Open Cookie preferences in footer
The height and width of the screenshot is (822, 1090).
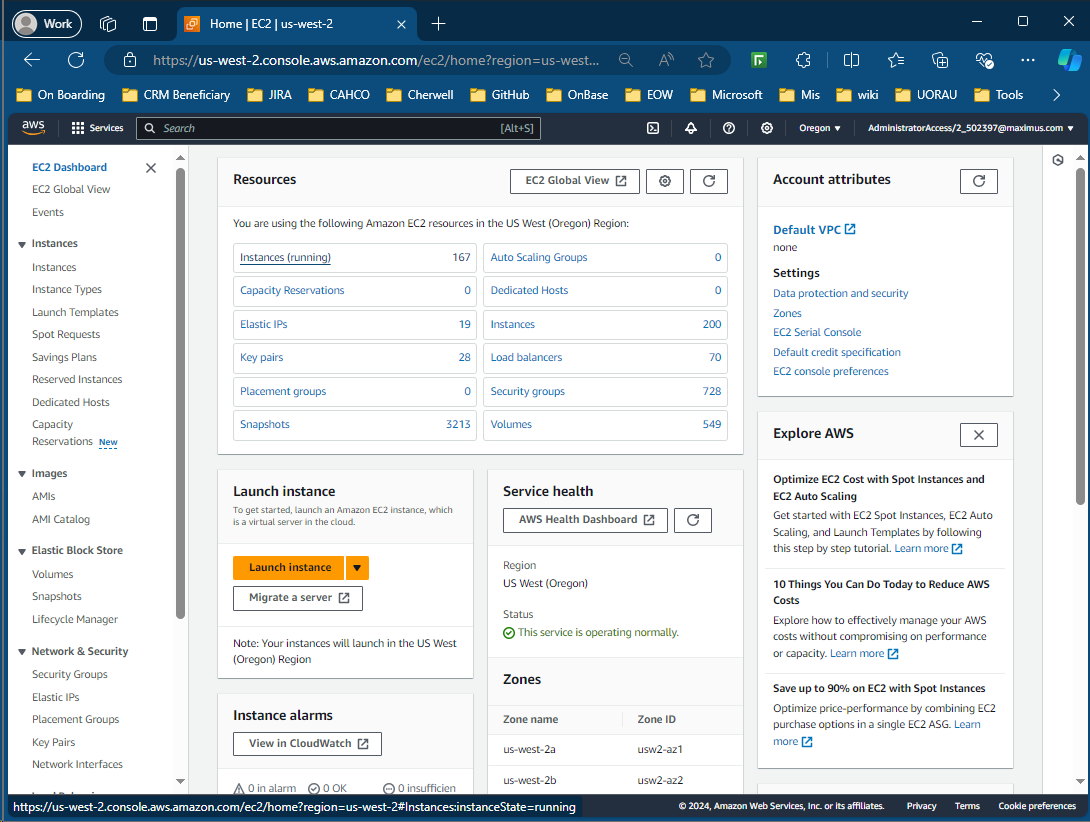click(1036, 806)
